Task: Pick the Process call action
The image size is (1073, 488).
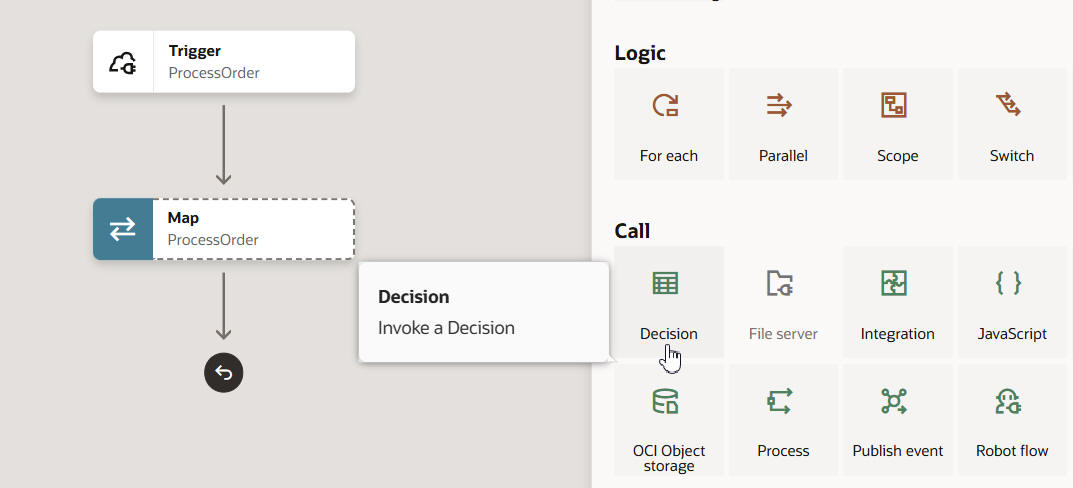Action: pos(783,420)
